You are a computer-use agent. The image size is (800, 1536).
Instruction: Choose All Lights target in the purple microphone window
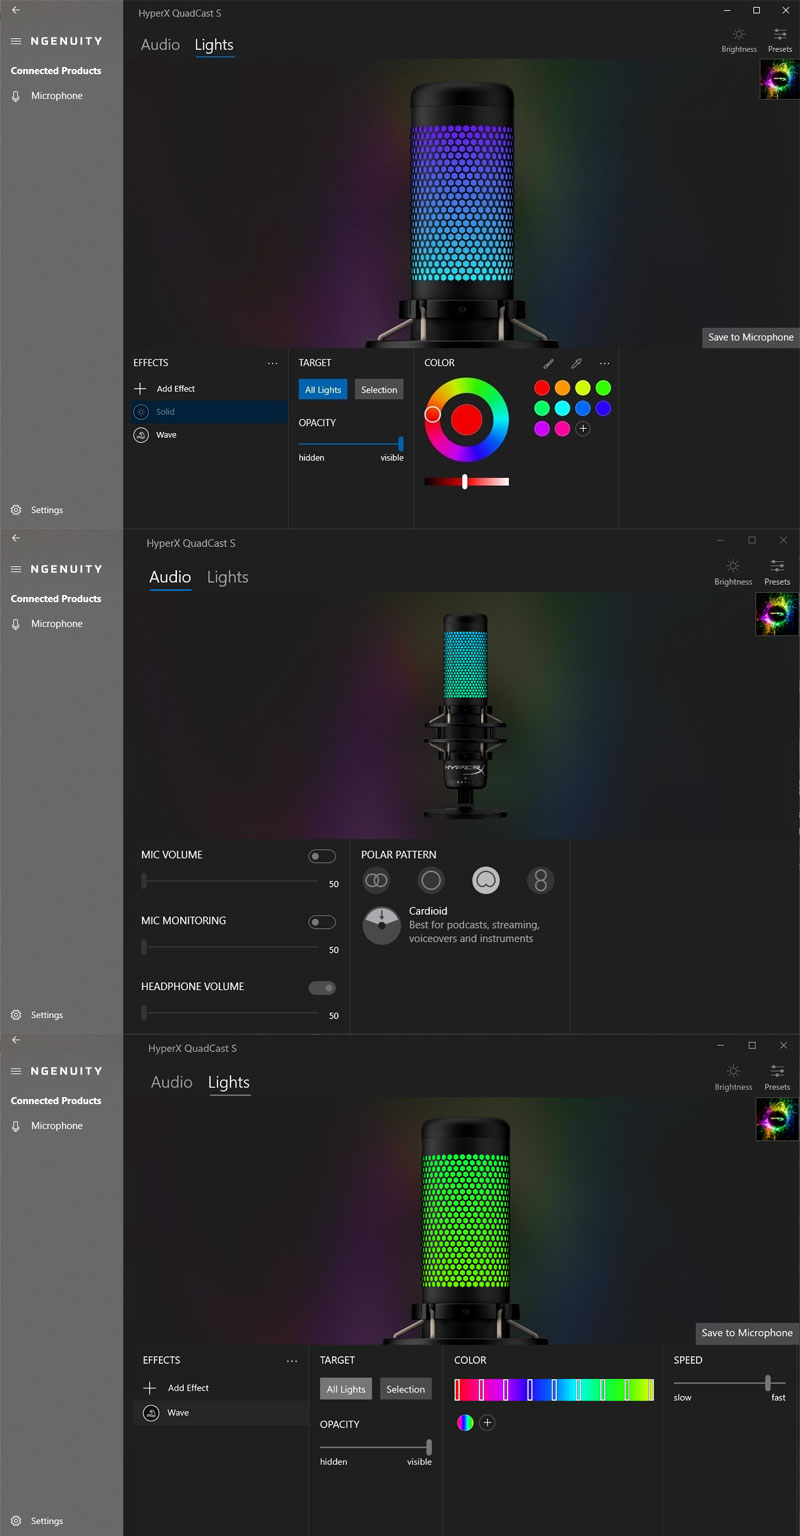[x=323, y=390]
